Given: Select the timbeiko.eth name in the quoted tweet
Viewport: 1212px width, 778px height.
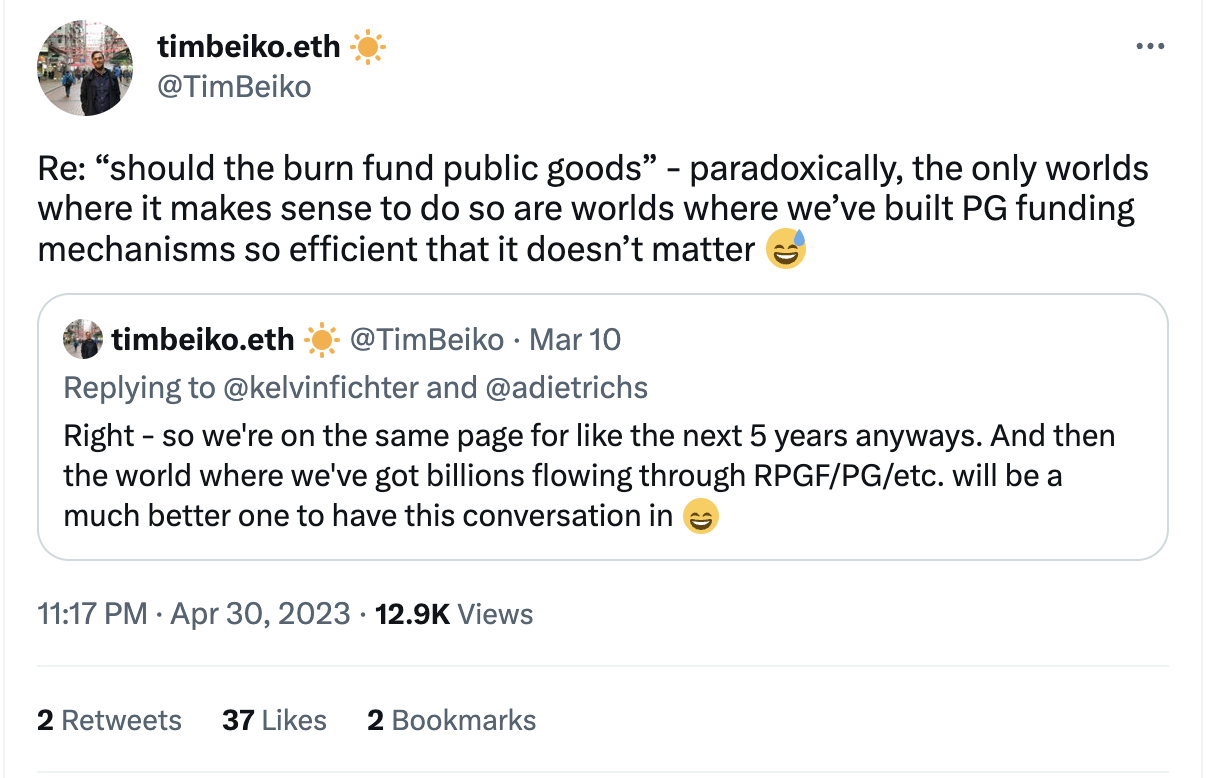Looking at the screenshot, I should pos(203,340).
